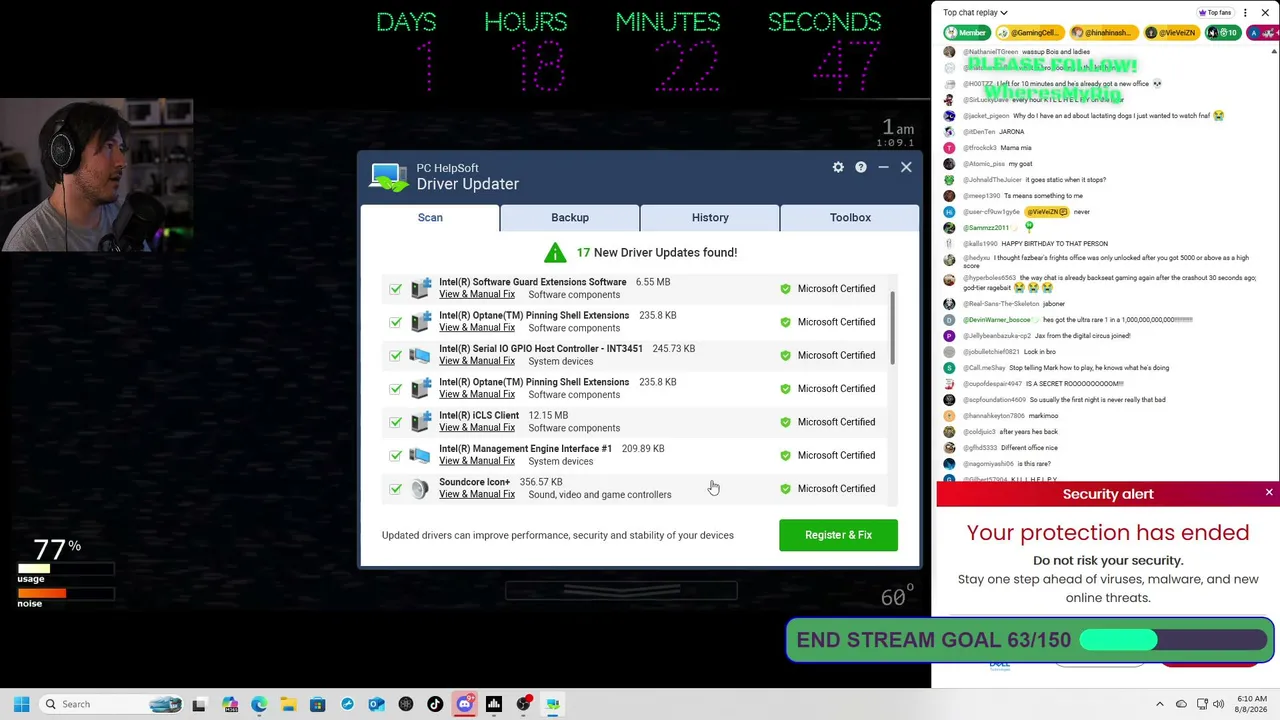The image size is (1280, 720).
Task: Open the Toolbox tab
Action: click(850, 217)
